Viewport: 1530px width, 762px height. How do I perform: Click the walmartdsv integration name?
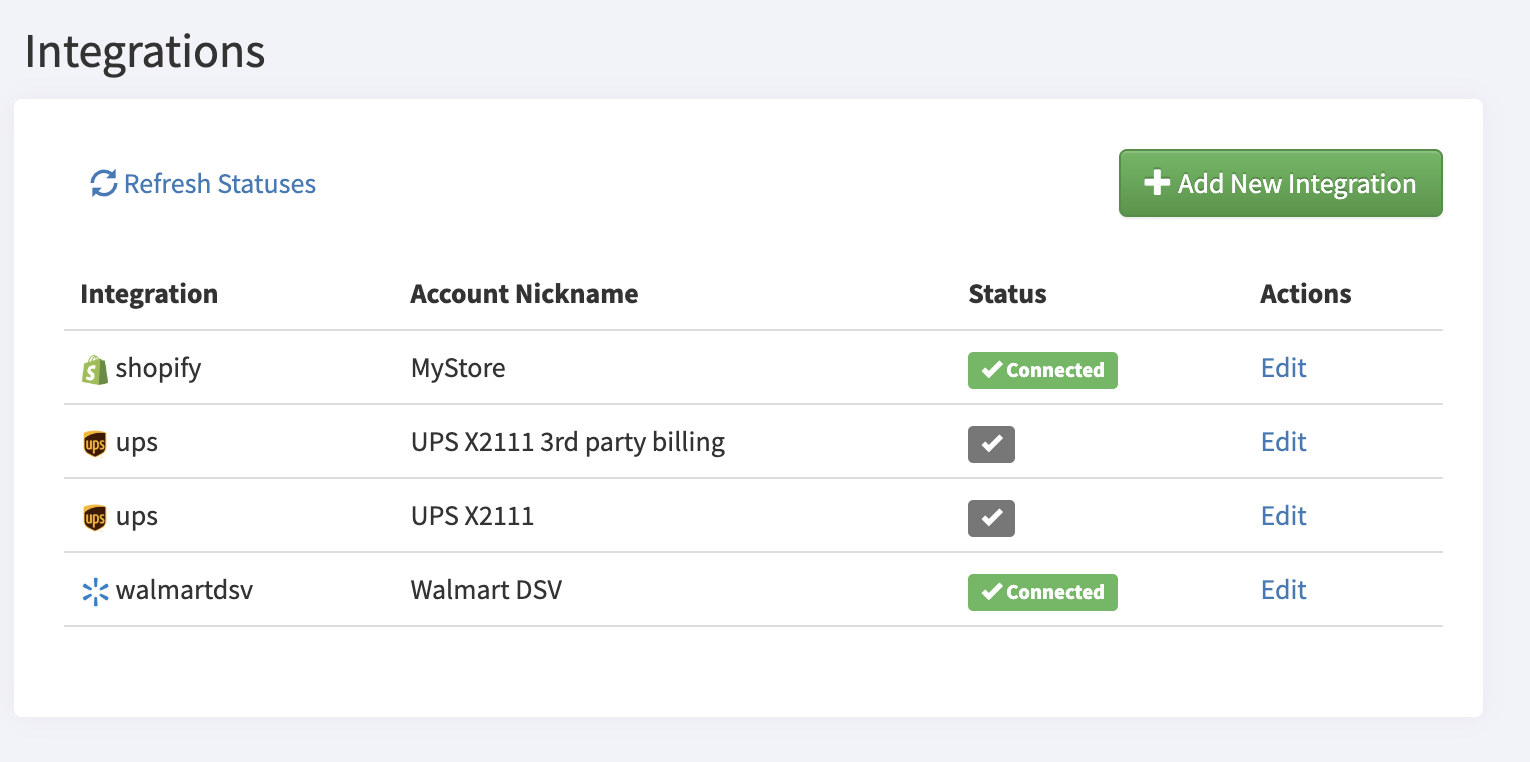184,590
